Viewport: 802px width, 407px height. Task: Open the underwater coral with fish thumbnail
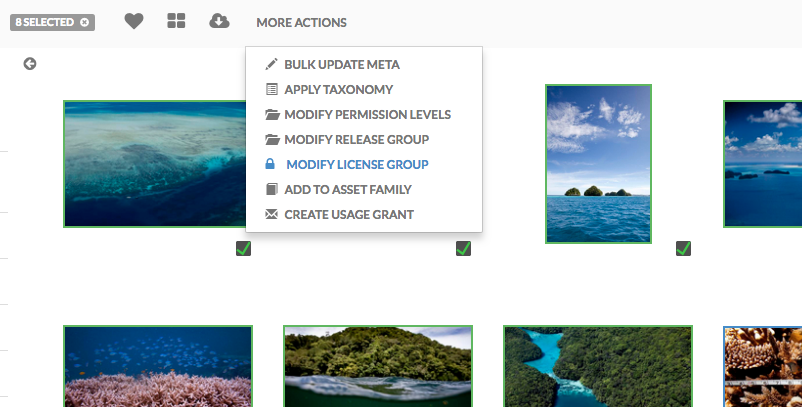click(x=158, y=366)
